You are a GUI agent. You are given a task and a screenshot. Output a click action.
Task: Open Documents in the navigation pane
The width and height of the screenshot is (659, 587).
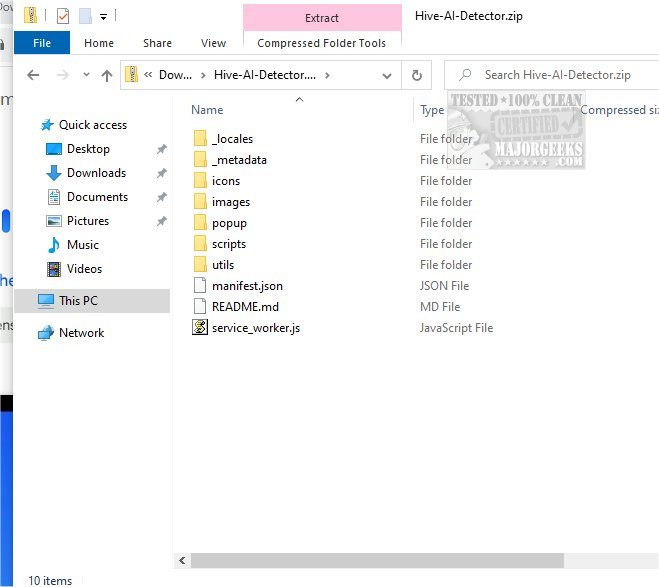[x=97, y=197]
